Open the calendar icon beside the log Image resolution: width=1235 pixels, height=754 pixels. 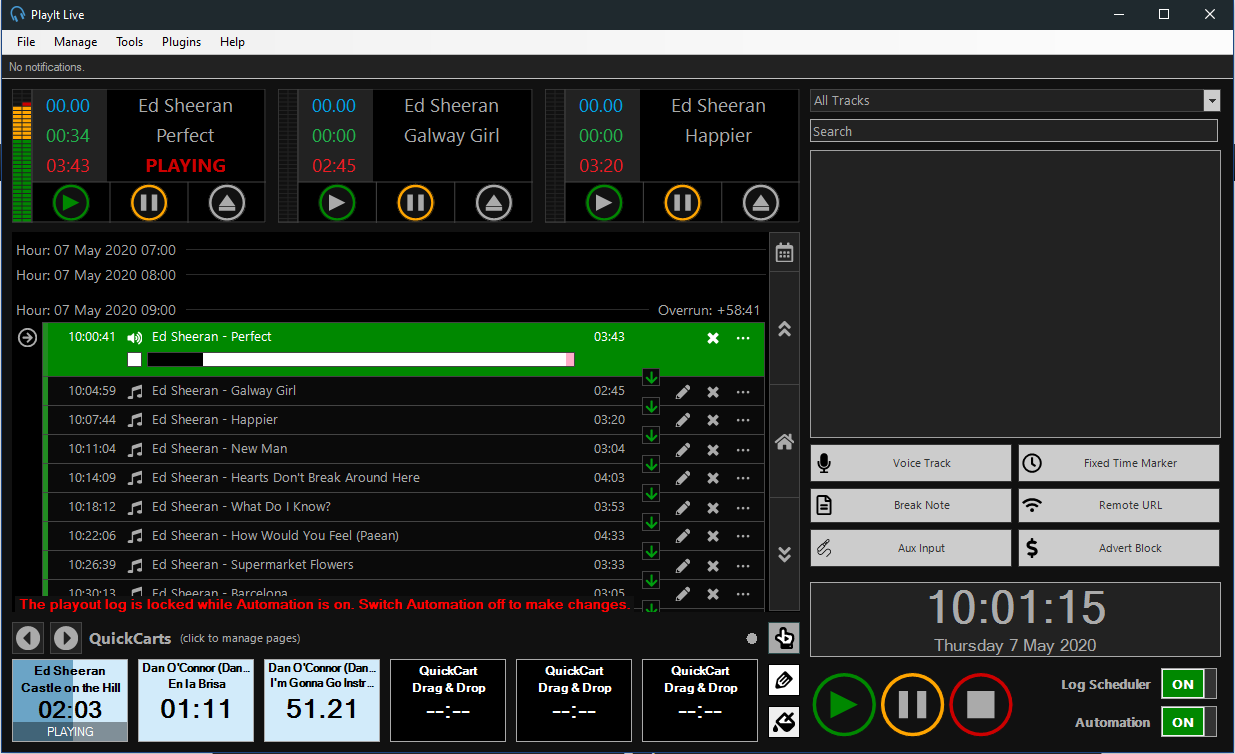[785, 252]
